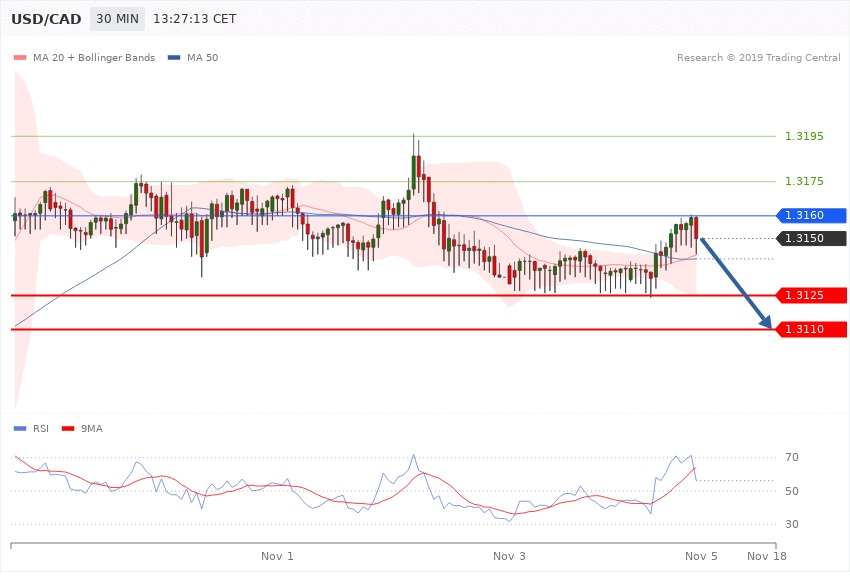Click the Nov 18 date axis label
The image size is (850, 576).
coord(767,556)
